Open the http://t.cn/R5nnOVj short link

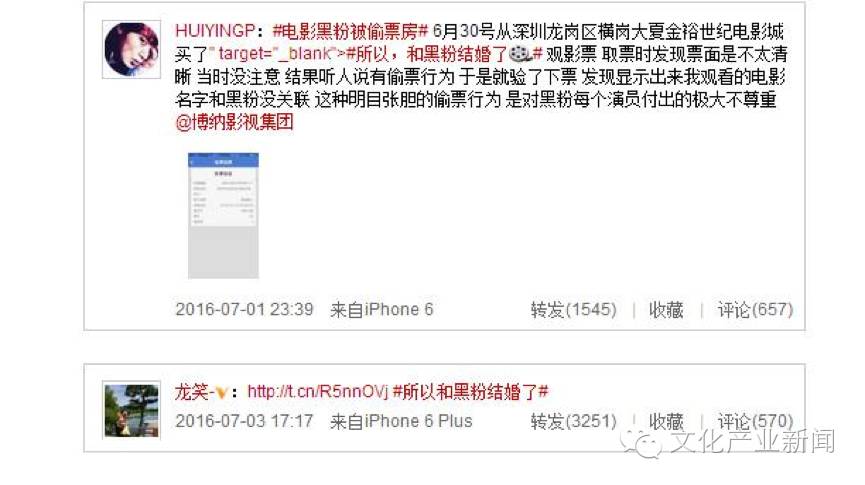pos(318,392)
